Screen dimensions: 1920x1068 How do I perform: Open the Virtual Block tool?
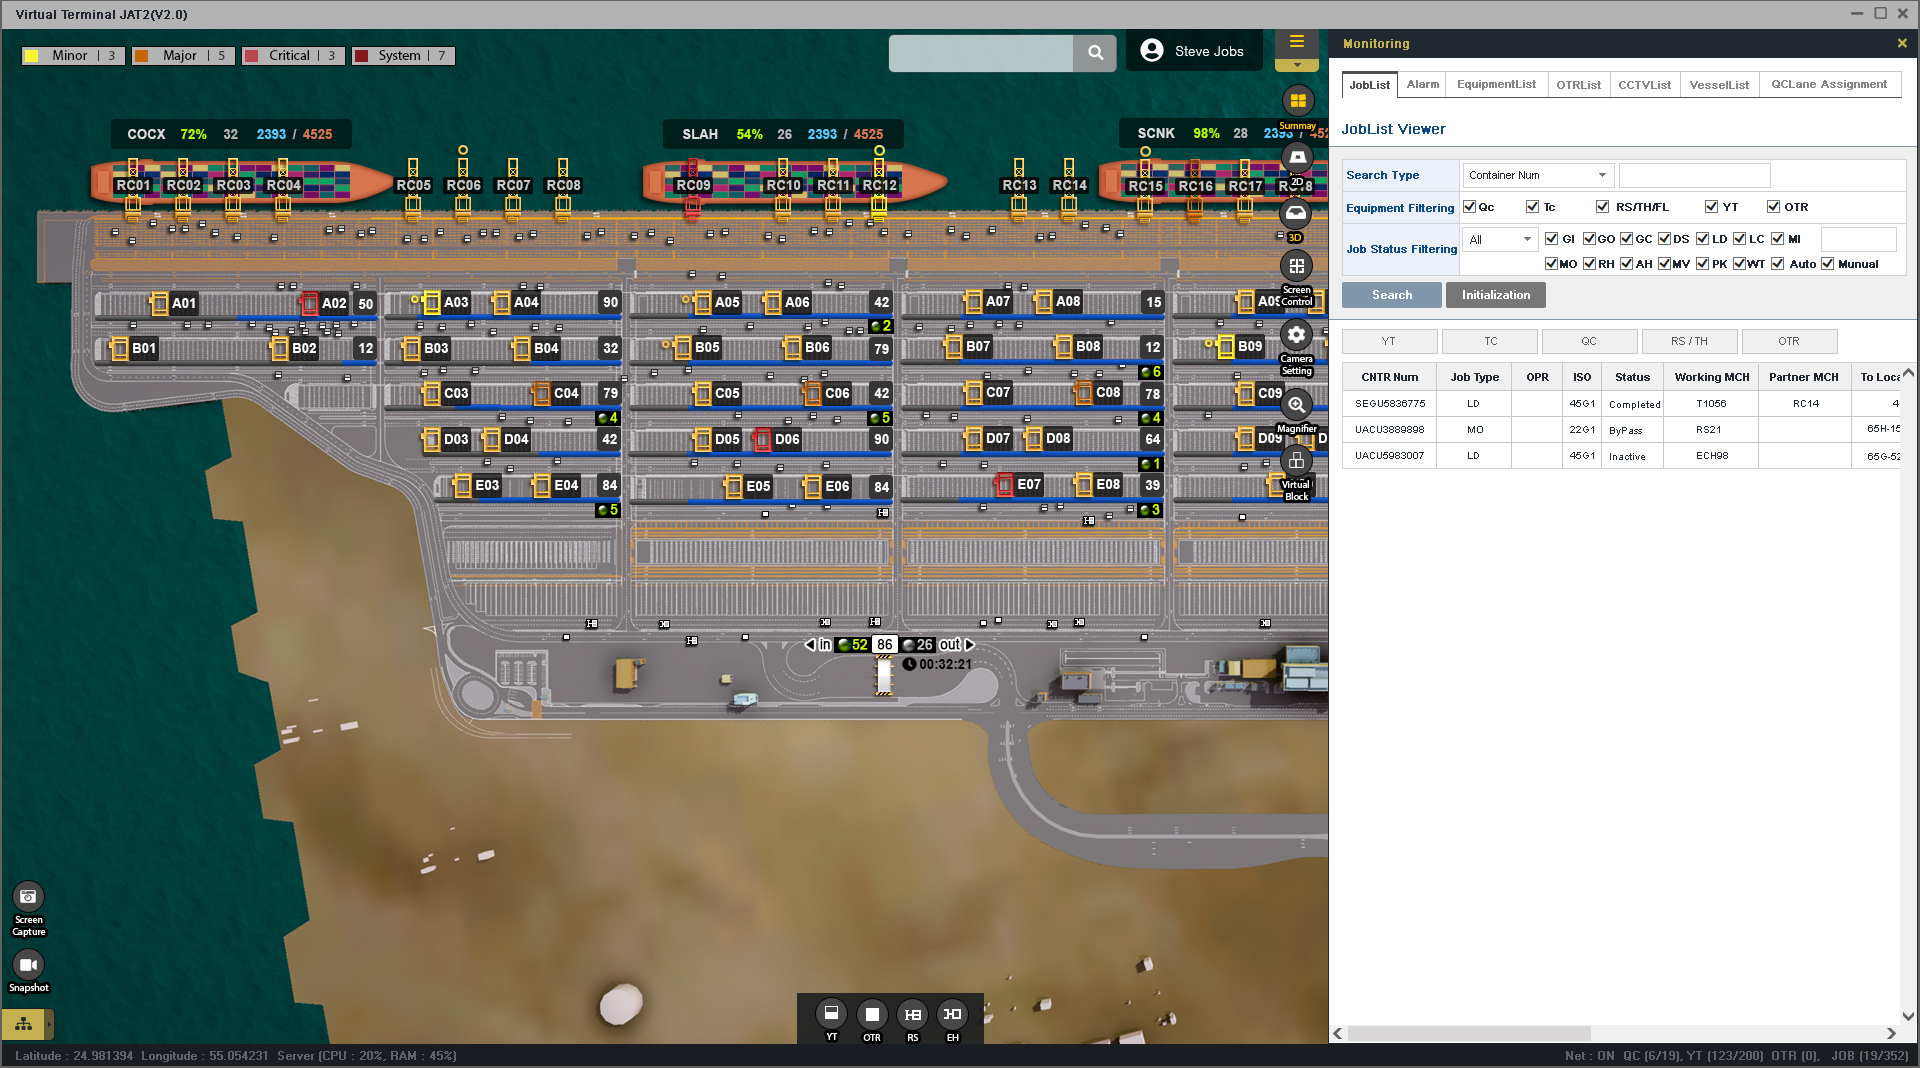(x=1296, y=461)
